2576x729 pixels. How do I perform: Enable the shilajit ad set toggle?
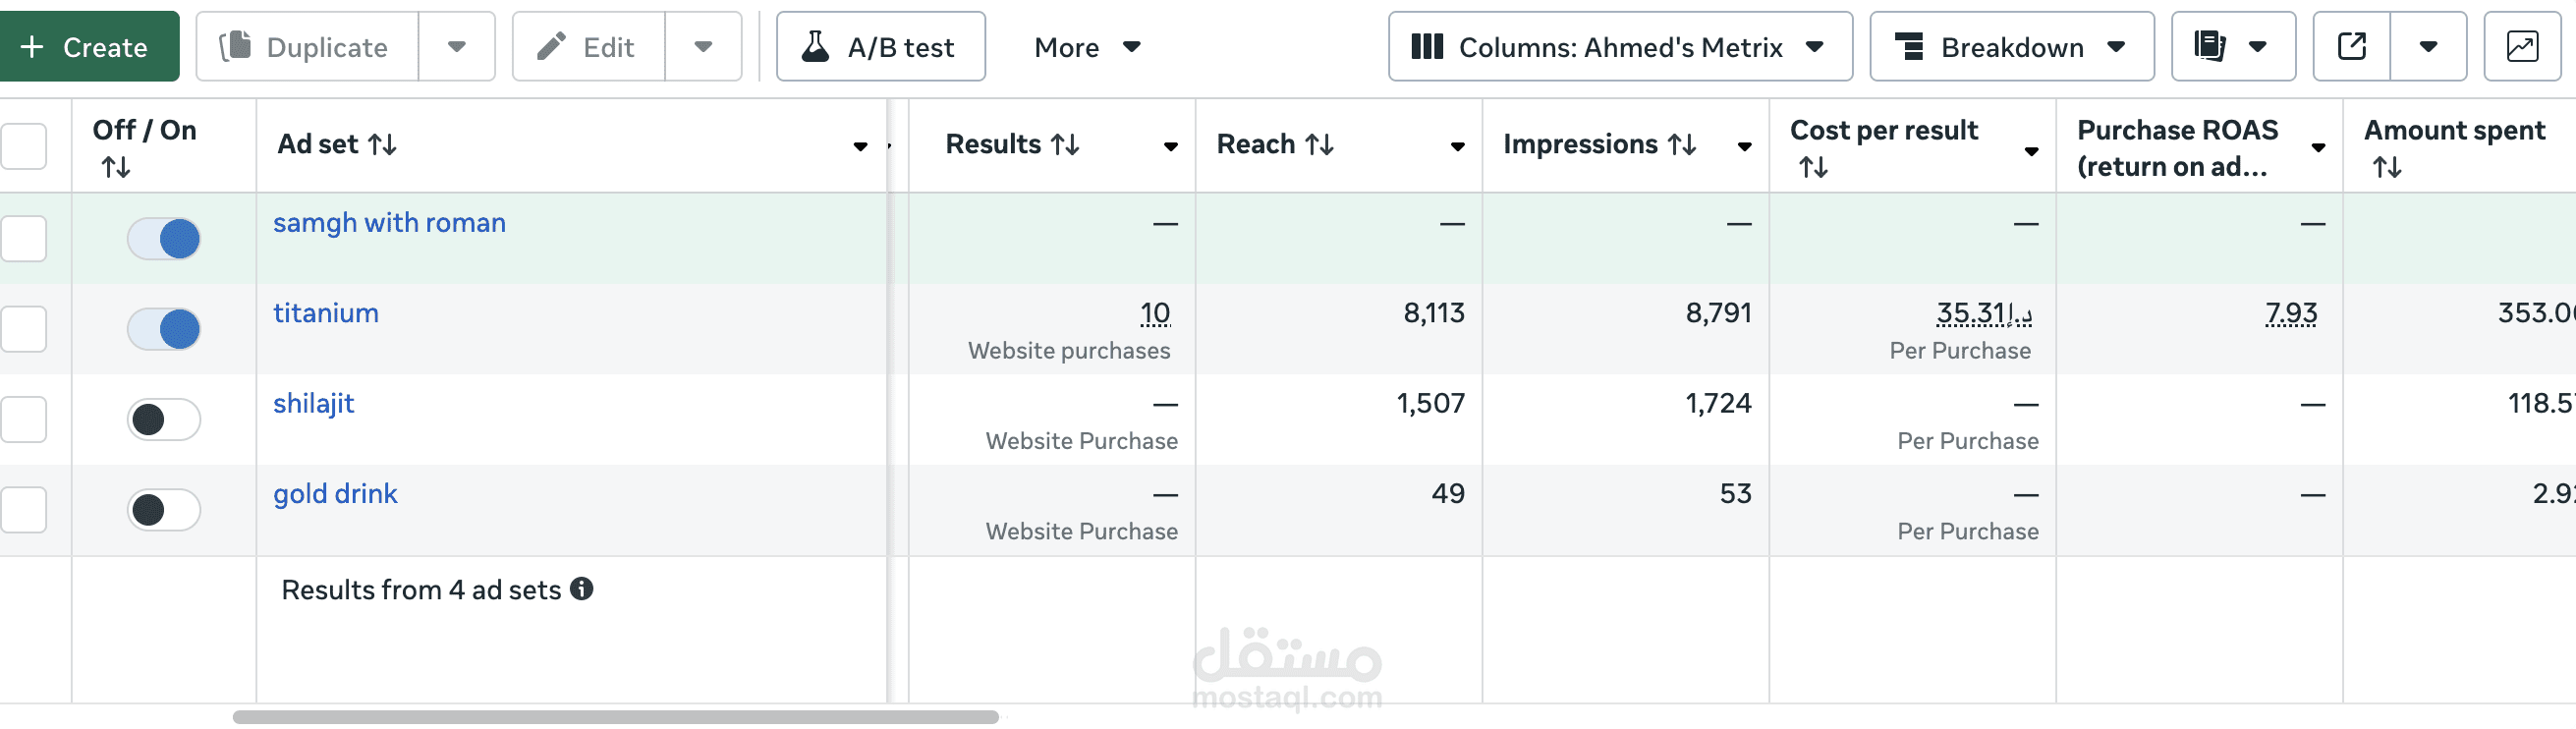pos(164,419)
